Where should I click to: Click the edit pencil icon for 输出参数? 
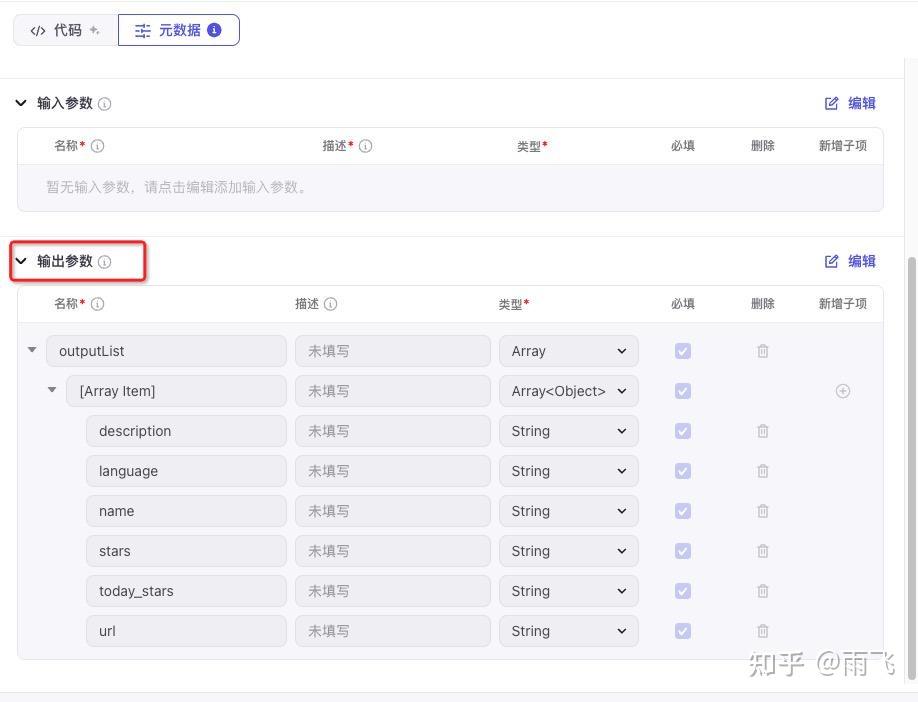coord(831,261)
